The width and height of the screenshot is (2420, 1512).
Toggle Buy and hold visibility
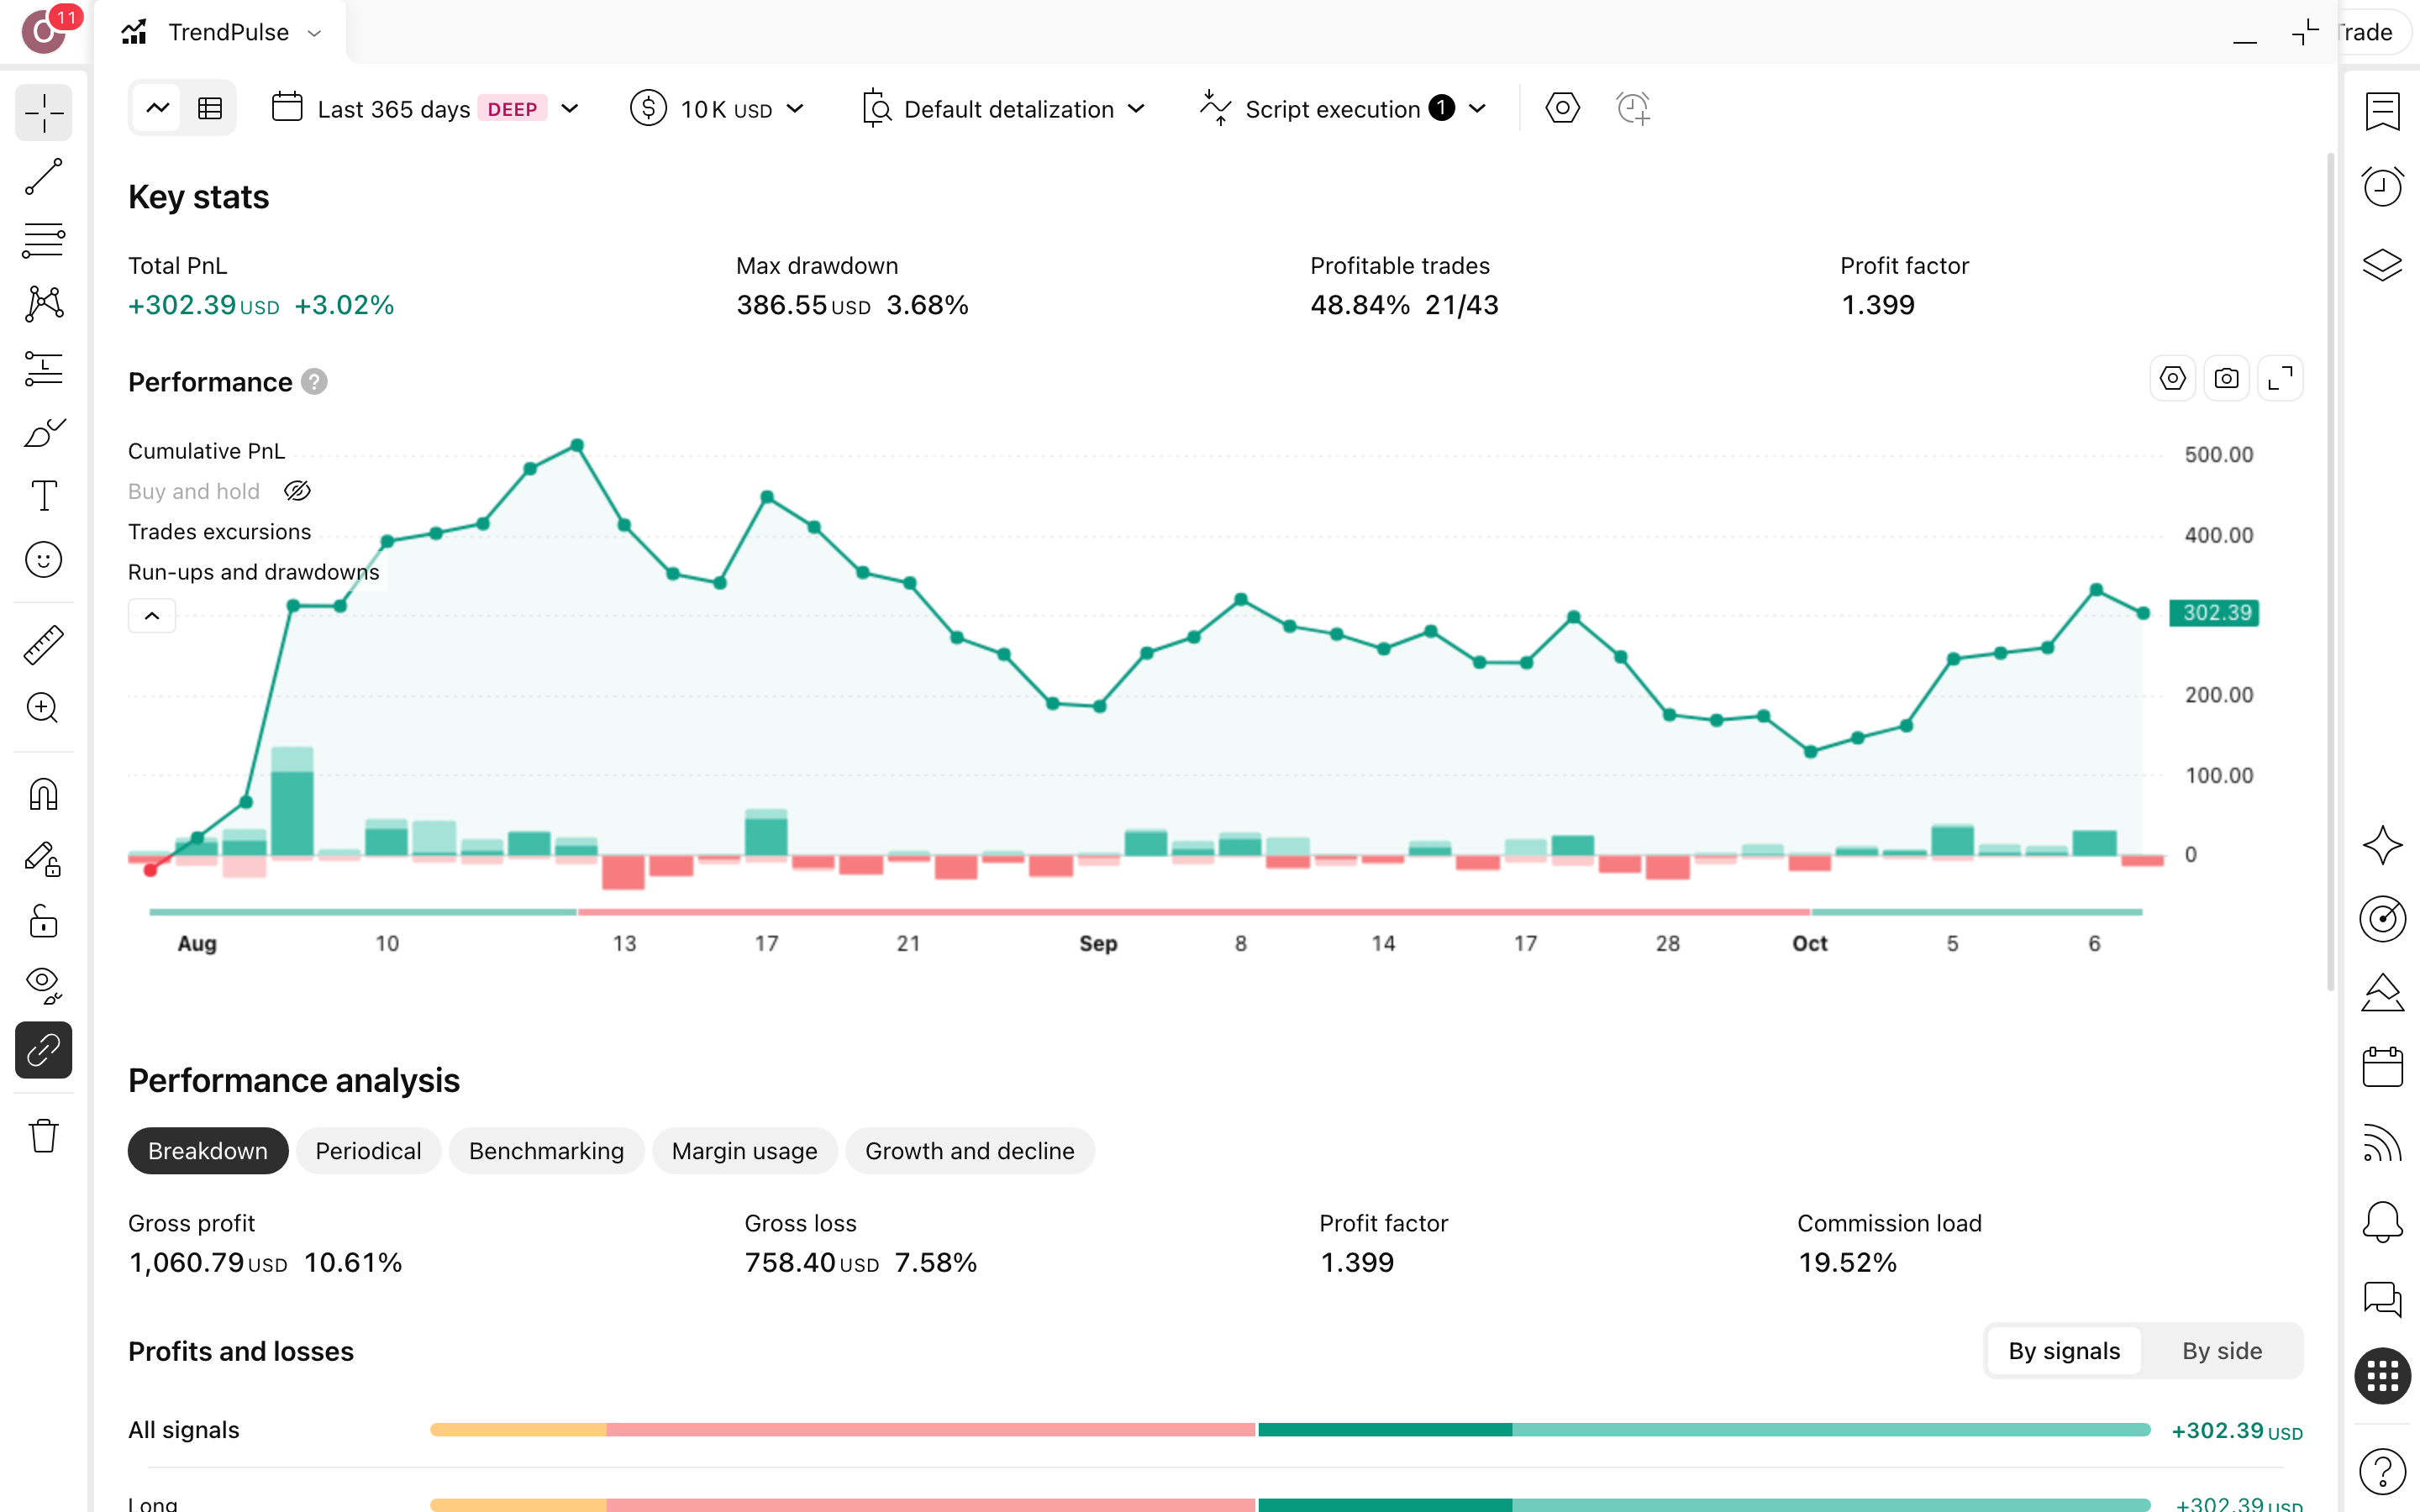298,491
